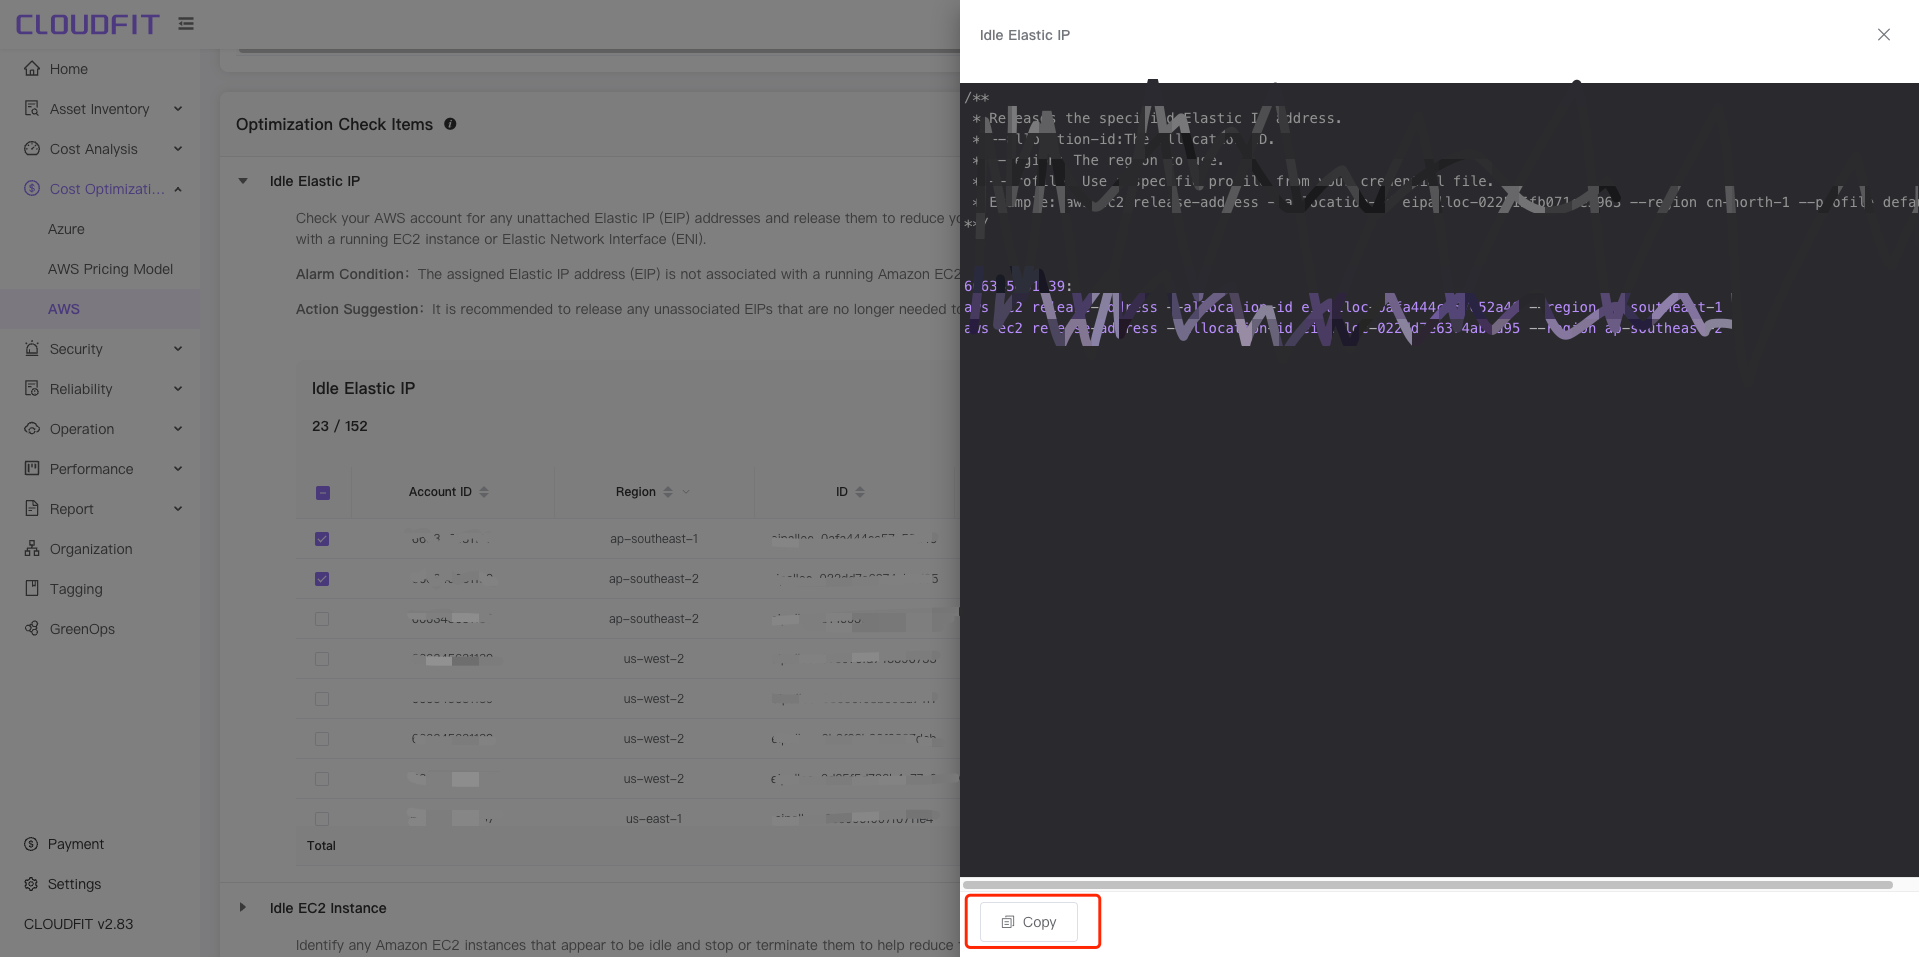Click info icon beside Optimization Check Items
The height and width of the screenshot is (957, 1919).
click(x=450, y=124)
